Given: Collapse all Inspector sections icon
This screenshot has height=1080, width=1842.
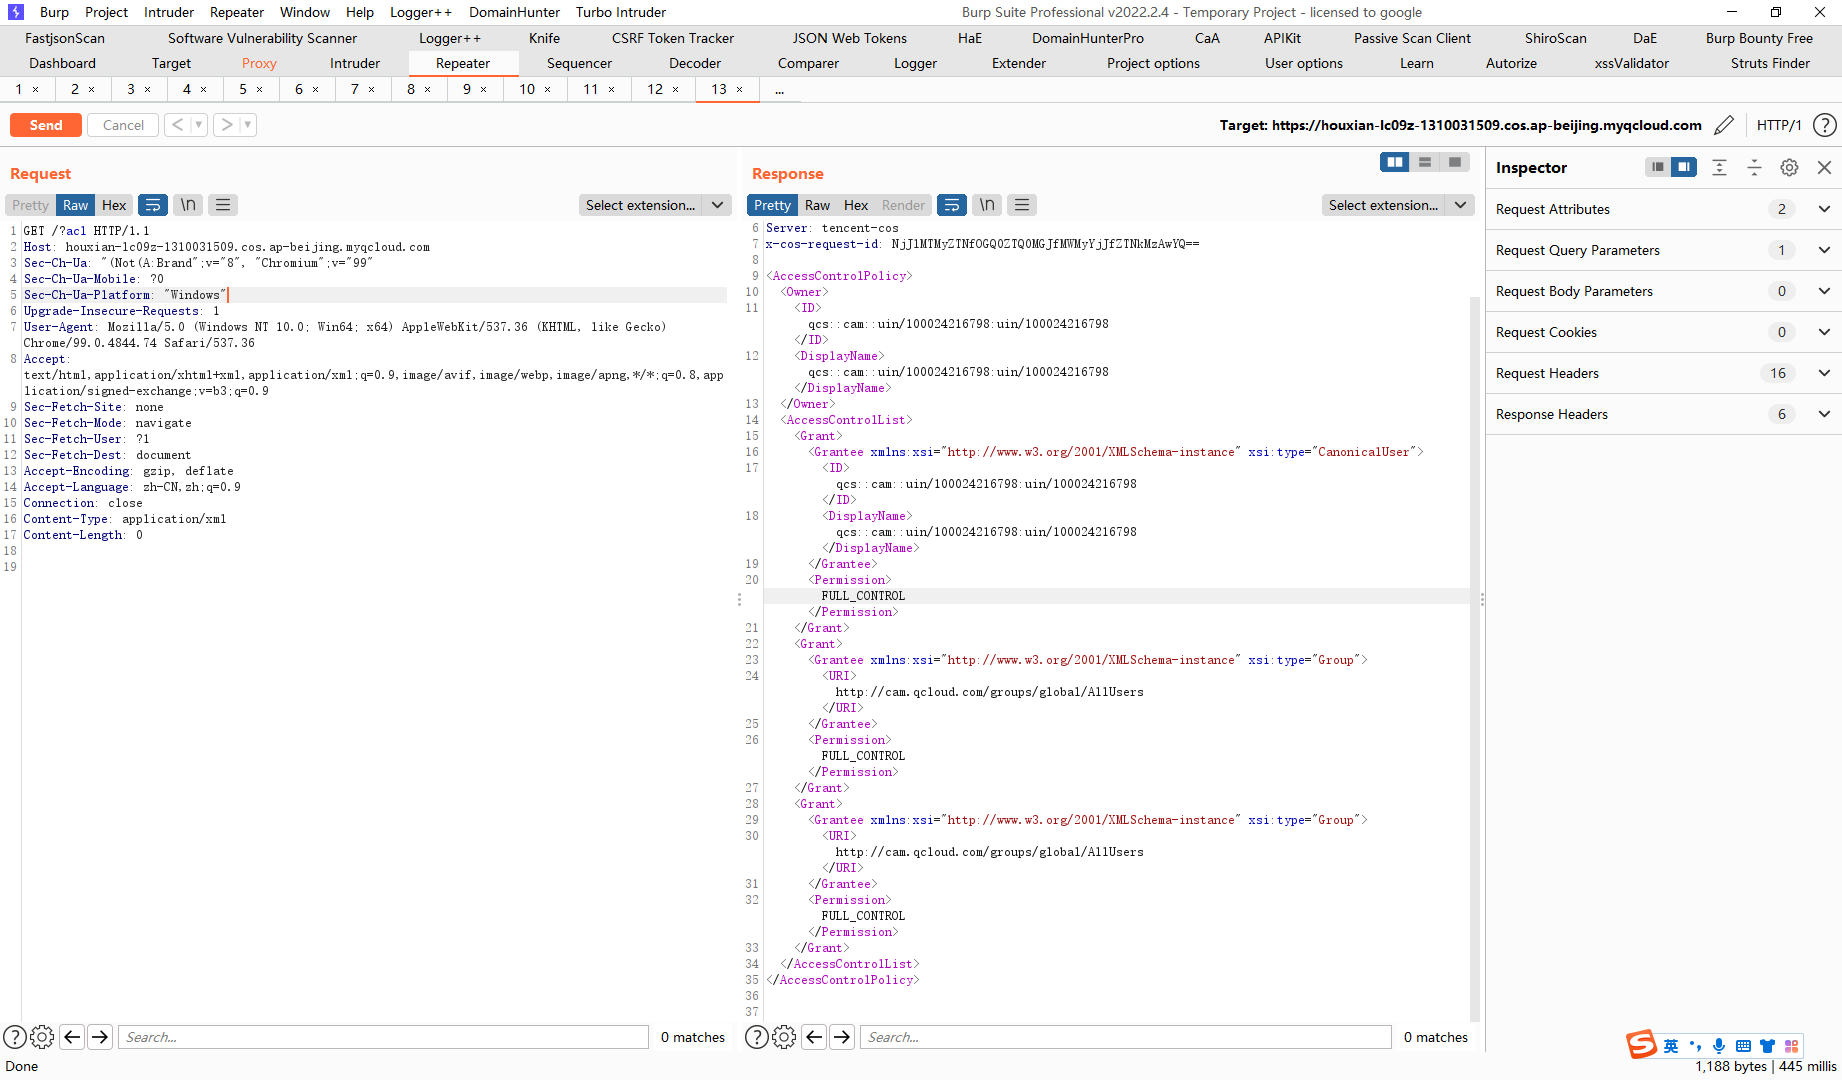Looking at the screenshot, I should point(1754,167).
